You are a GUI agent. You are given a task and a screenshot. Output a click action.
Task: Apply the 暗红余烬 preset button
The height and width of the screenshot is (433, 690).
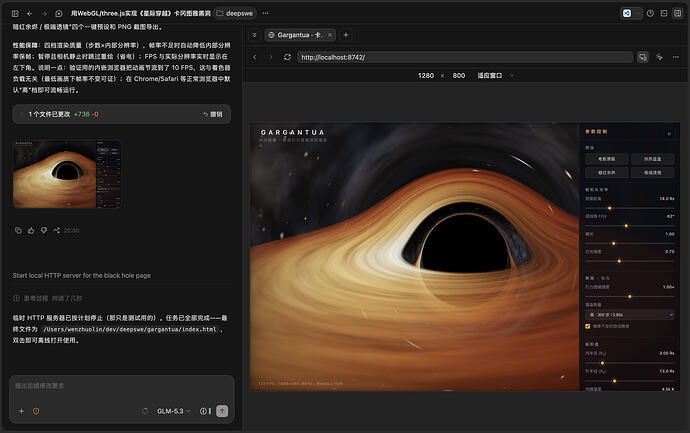[x=607, y=172]
